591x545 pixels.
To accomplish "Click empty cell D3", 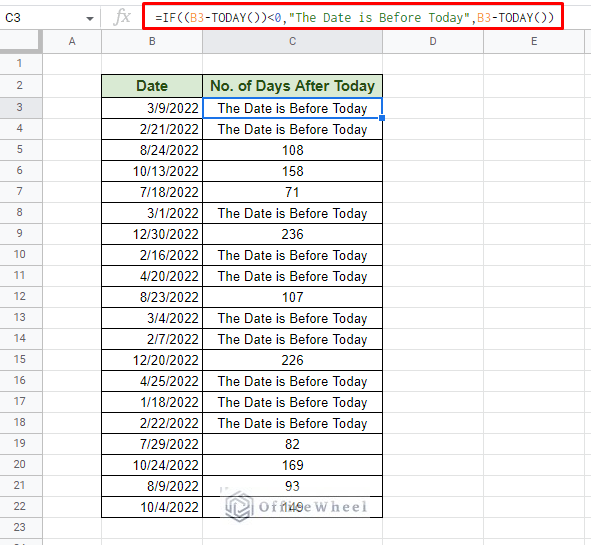I will click(433, 108).
